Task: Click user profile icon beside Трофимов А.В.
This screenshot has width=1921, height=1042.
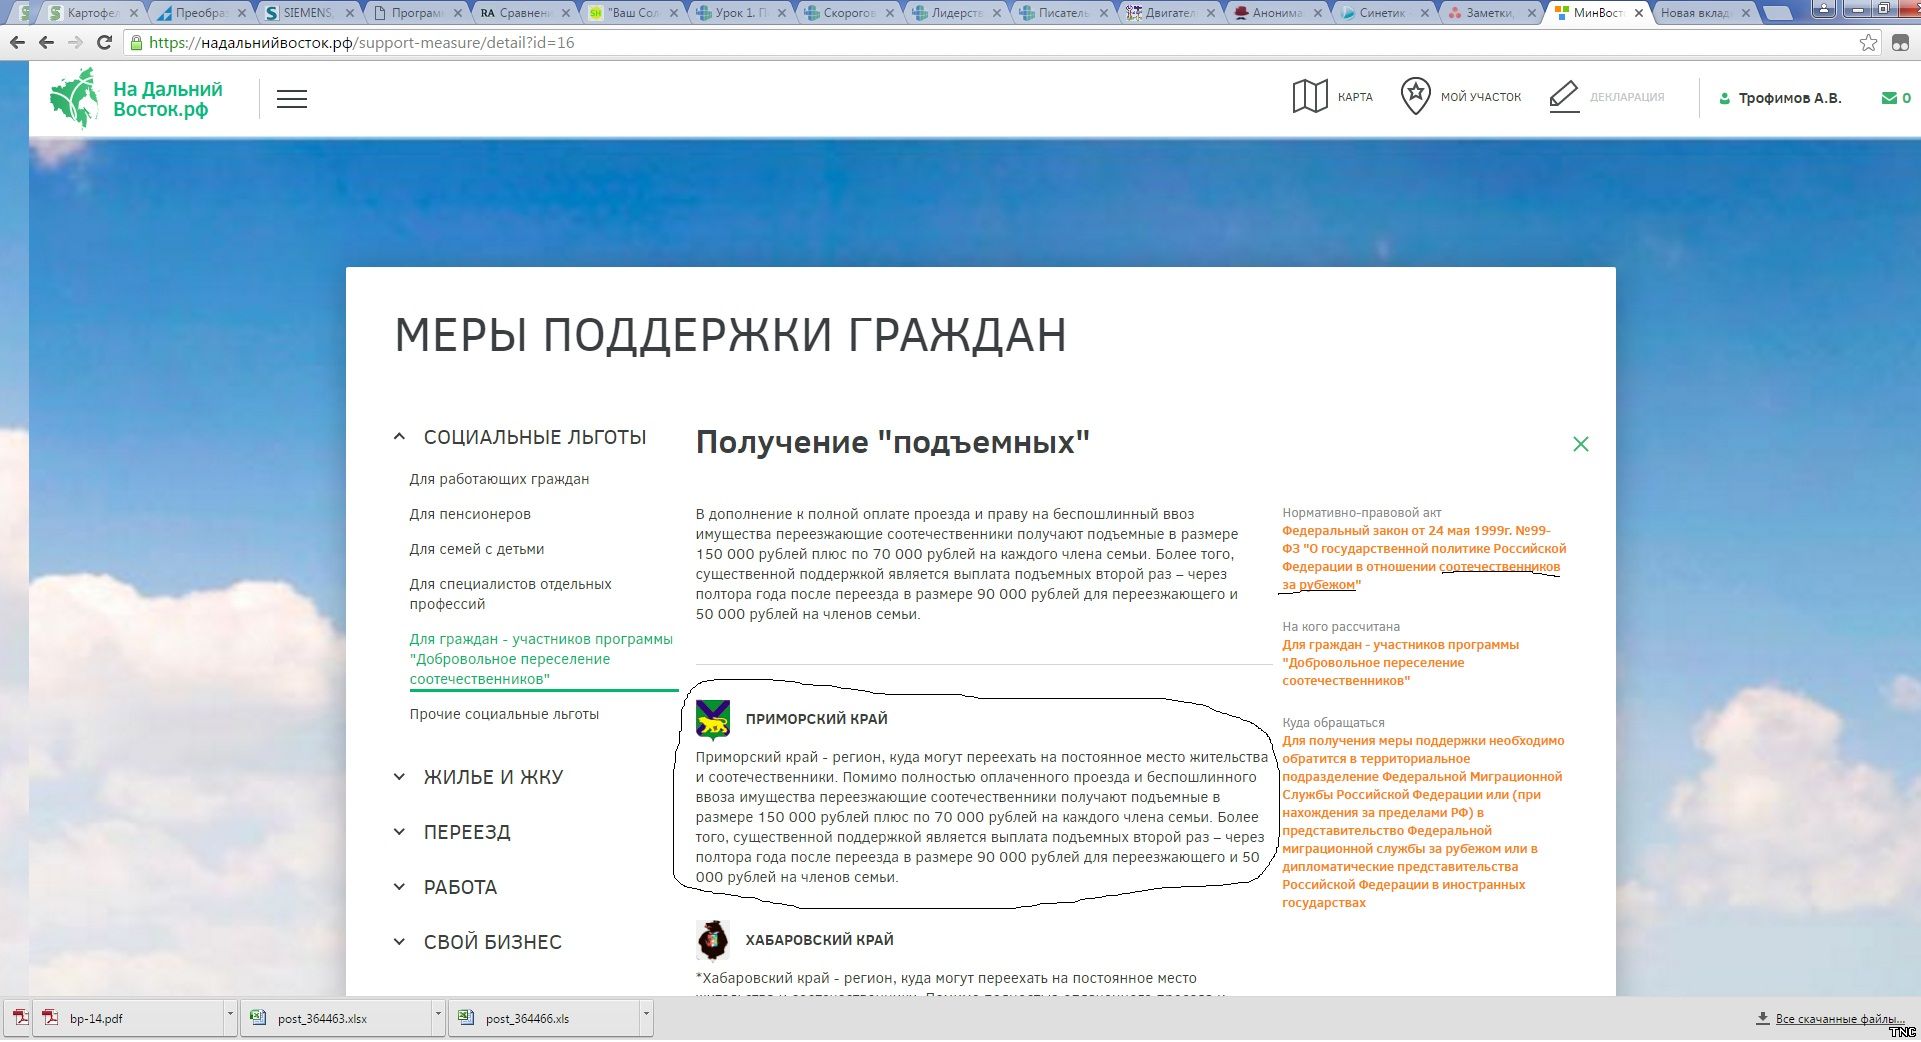Action: pyautogui.click(x=1724, y=99)
